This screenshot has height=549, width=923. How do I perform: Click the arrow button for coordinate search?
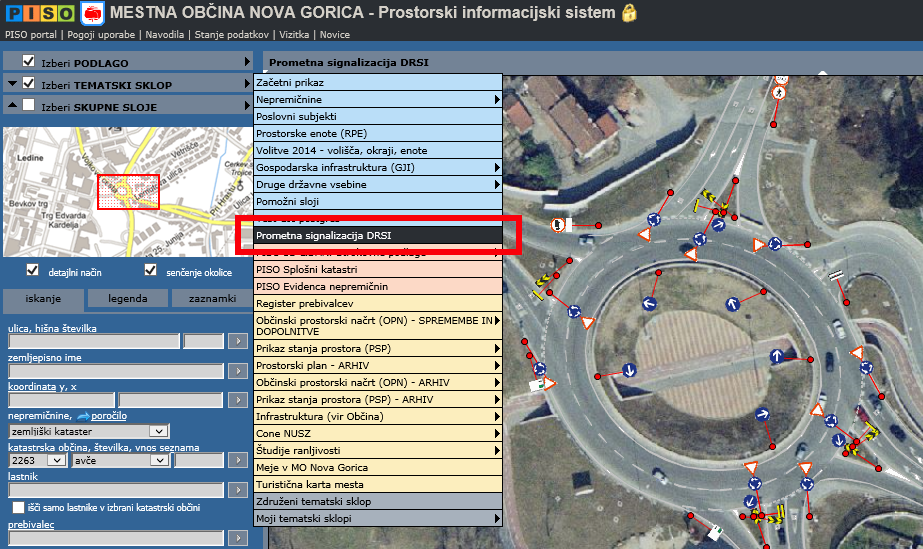(238, 400)
